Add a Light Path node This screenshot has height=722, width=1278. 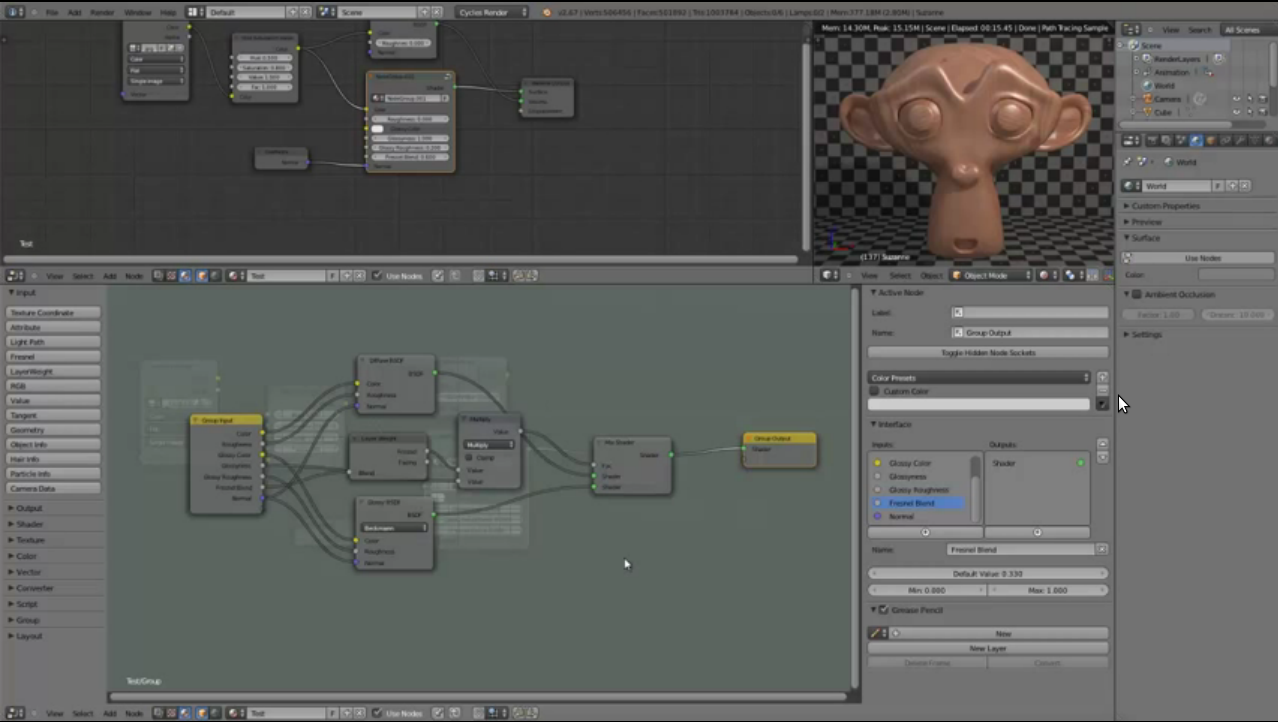pos(54,342)
